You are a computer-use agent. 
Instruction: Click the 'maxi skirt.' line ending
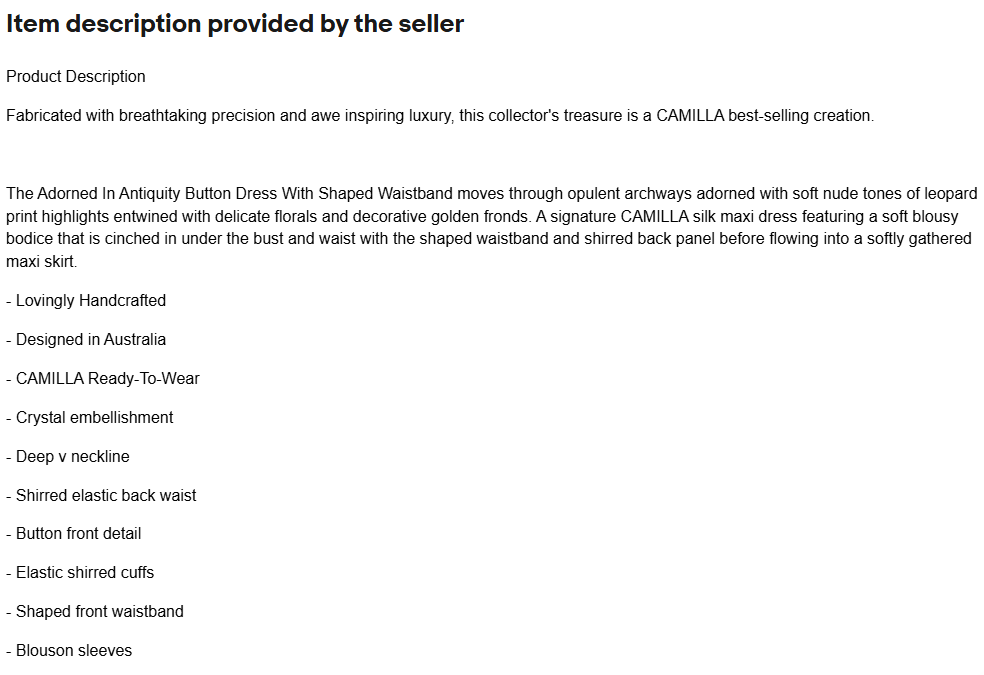tap(41, 262)
